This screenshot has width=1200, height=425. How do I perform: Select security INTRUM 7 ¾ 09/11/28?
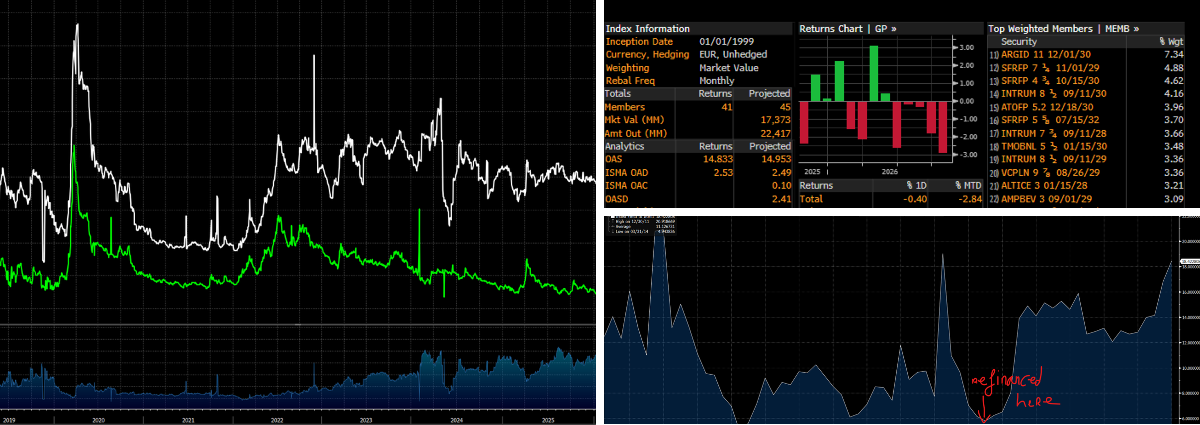coord(1054,133)
